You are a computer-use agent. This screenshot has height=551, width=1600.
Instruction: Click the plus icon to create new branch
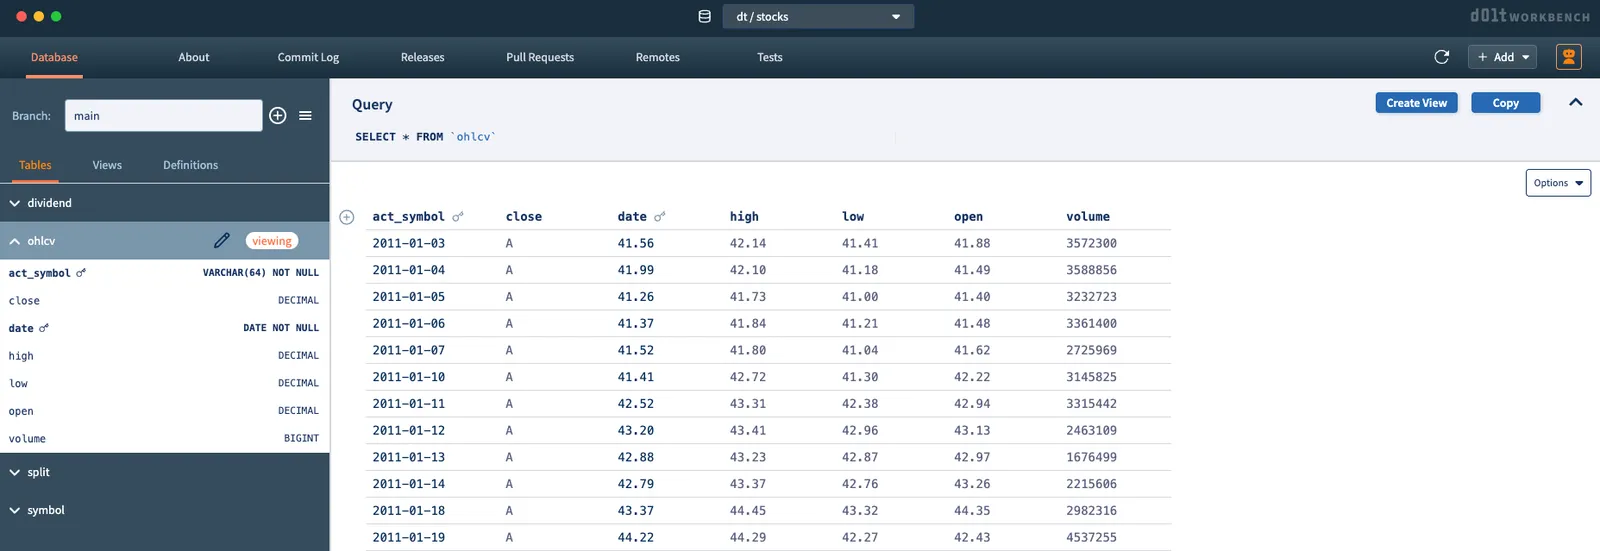pos(278,116)
